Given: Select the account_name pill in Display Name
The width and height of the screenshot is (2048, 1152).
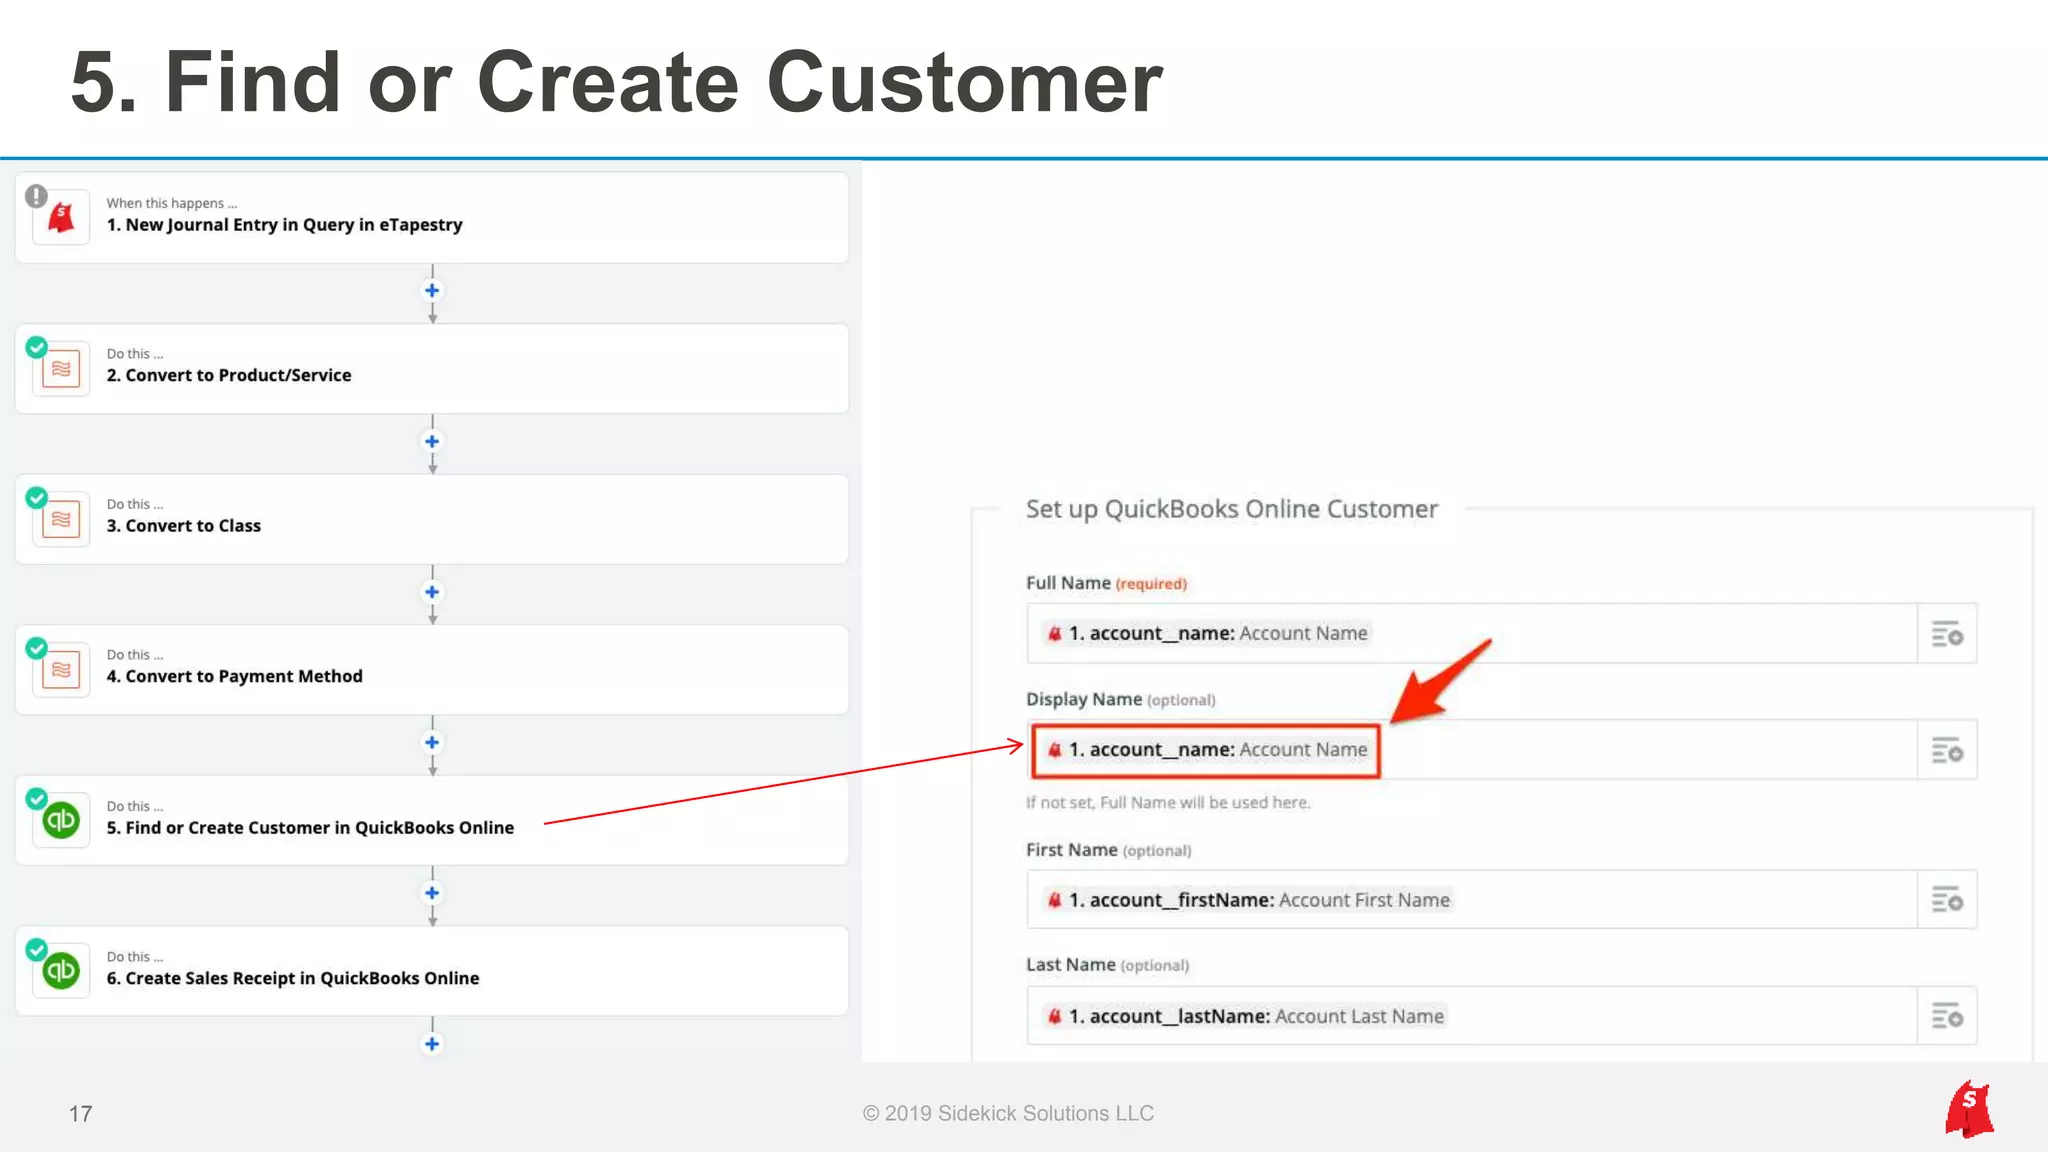Looking at the screenshot, I should click(1206, 750).
